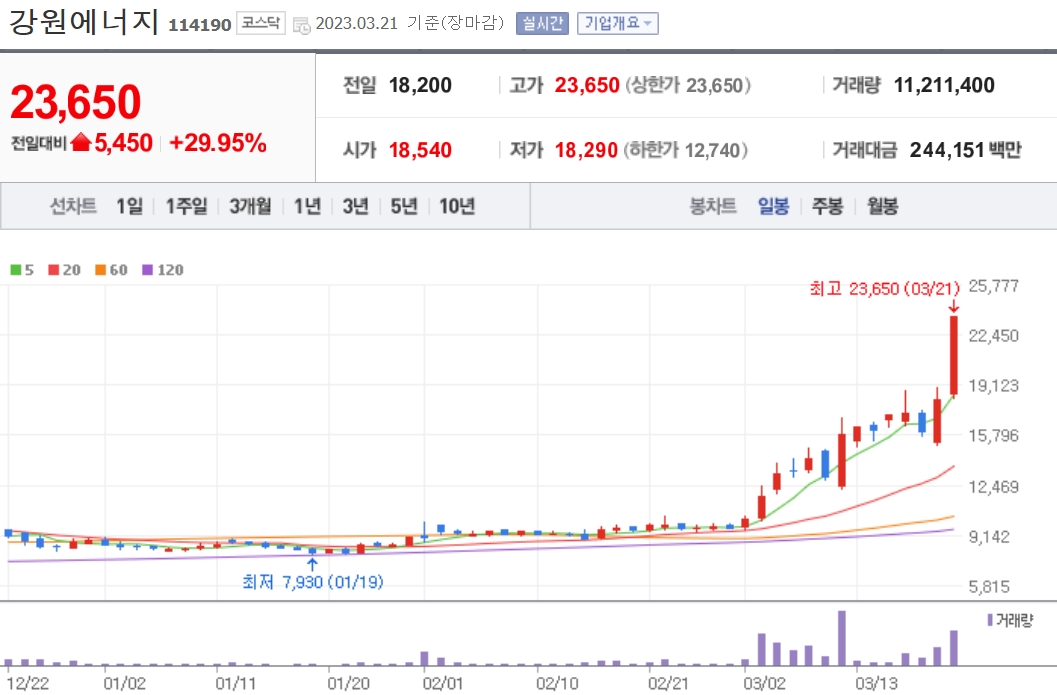The height and width of the screenshot is (695, 1057).
Task: Select the 10년 line chart tab
Action: (457, 206)
